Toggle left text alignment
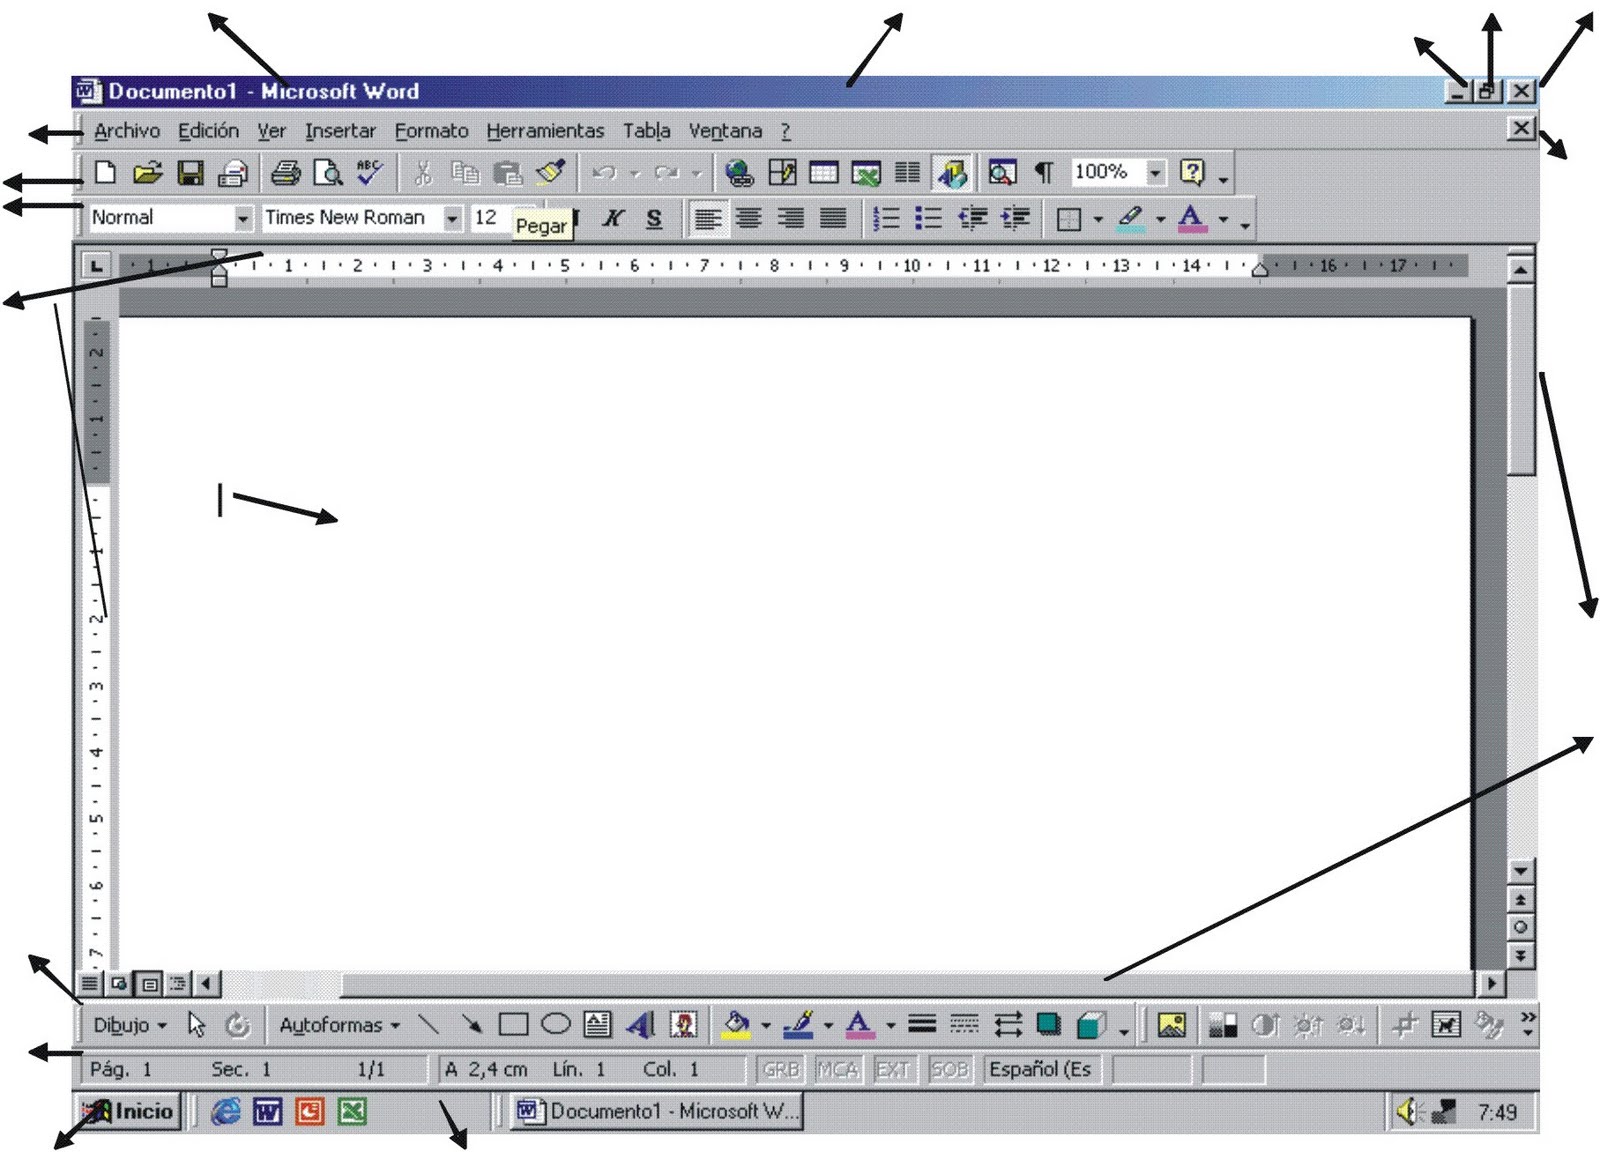Image resolution: width=1600 pixels, height=1152 pixels. (x=707, y=218)
